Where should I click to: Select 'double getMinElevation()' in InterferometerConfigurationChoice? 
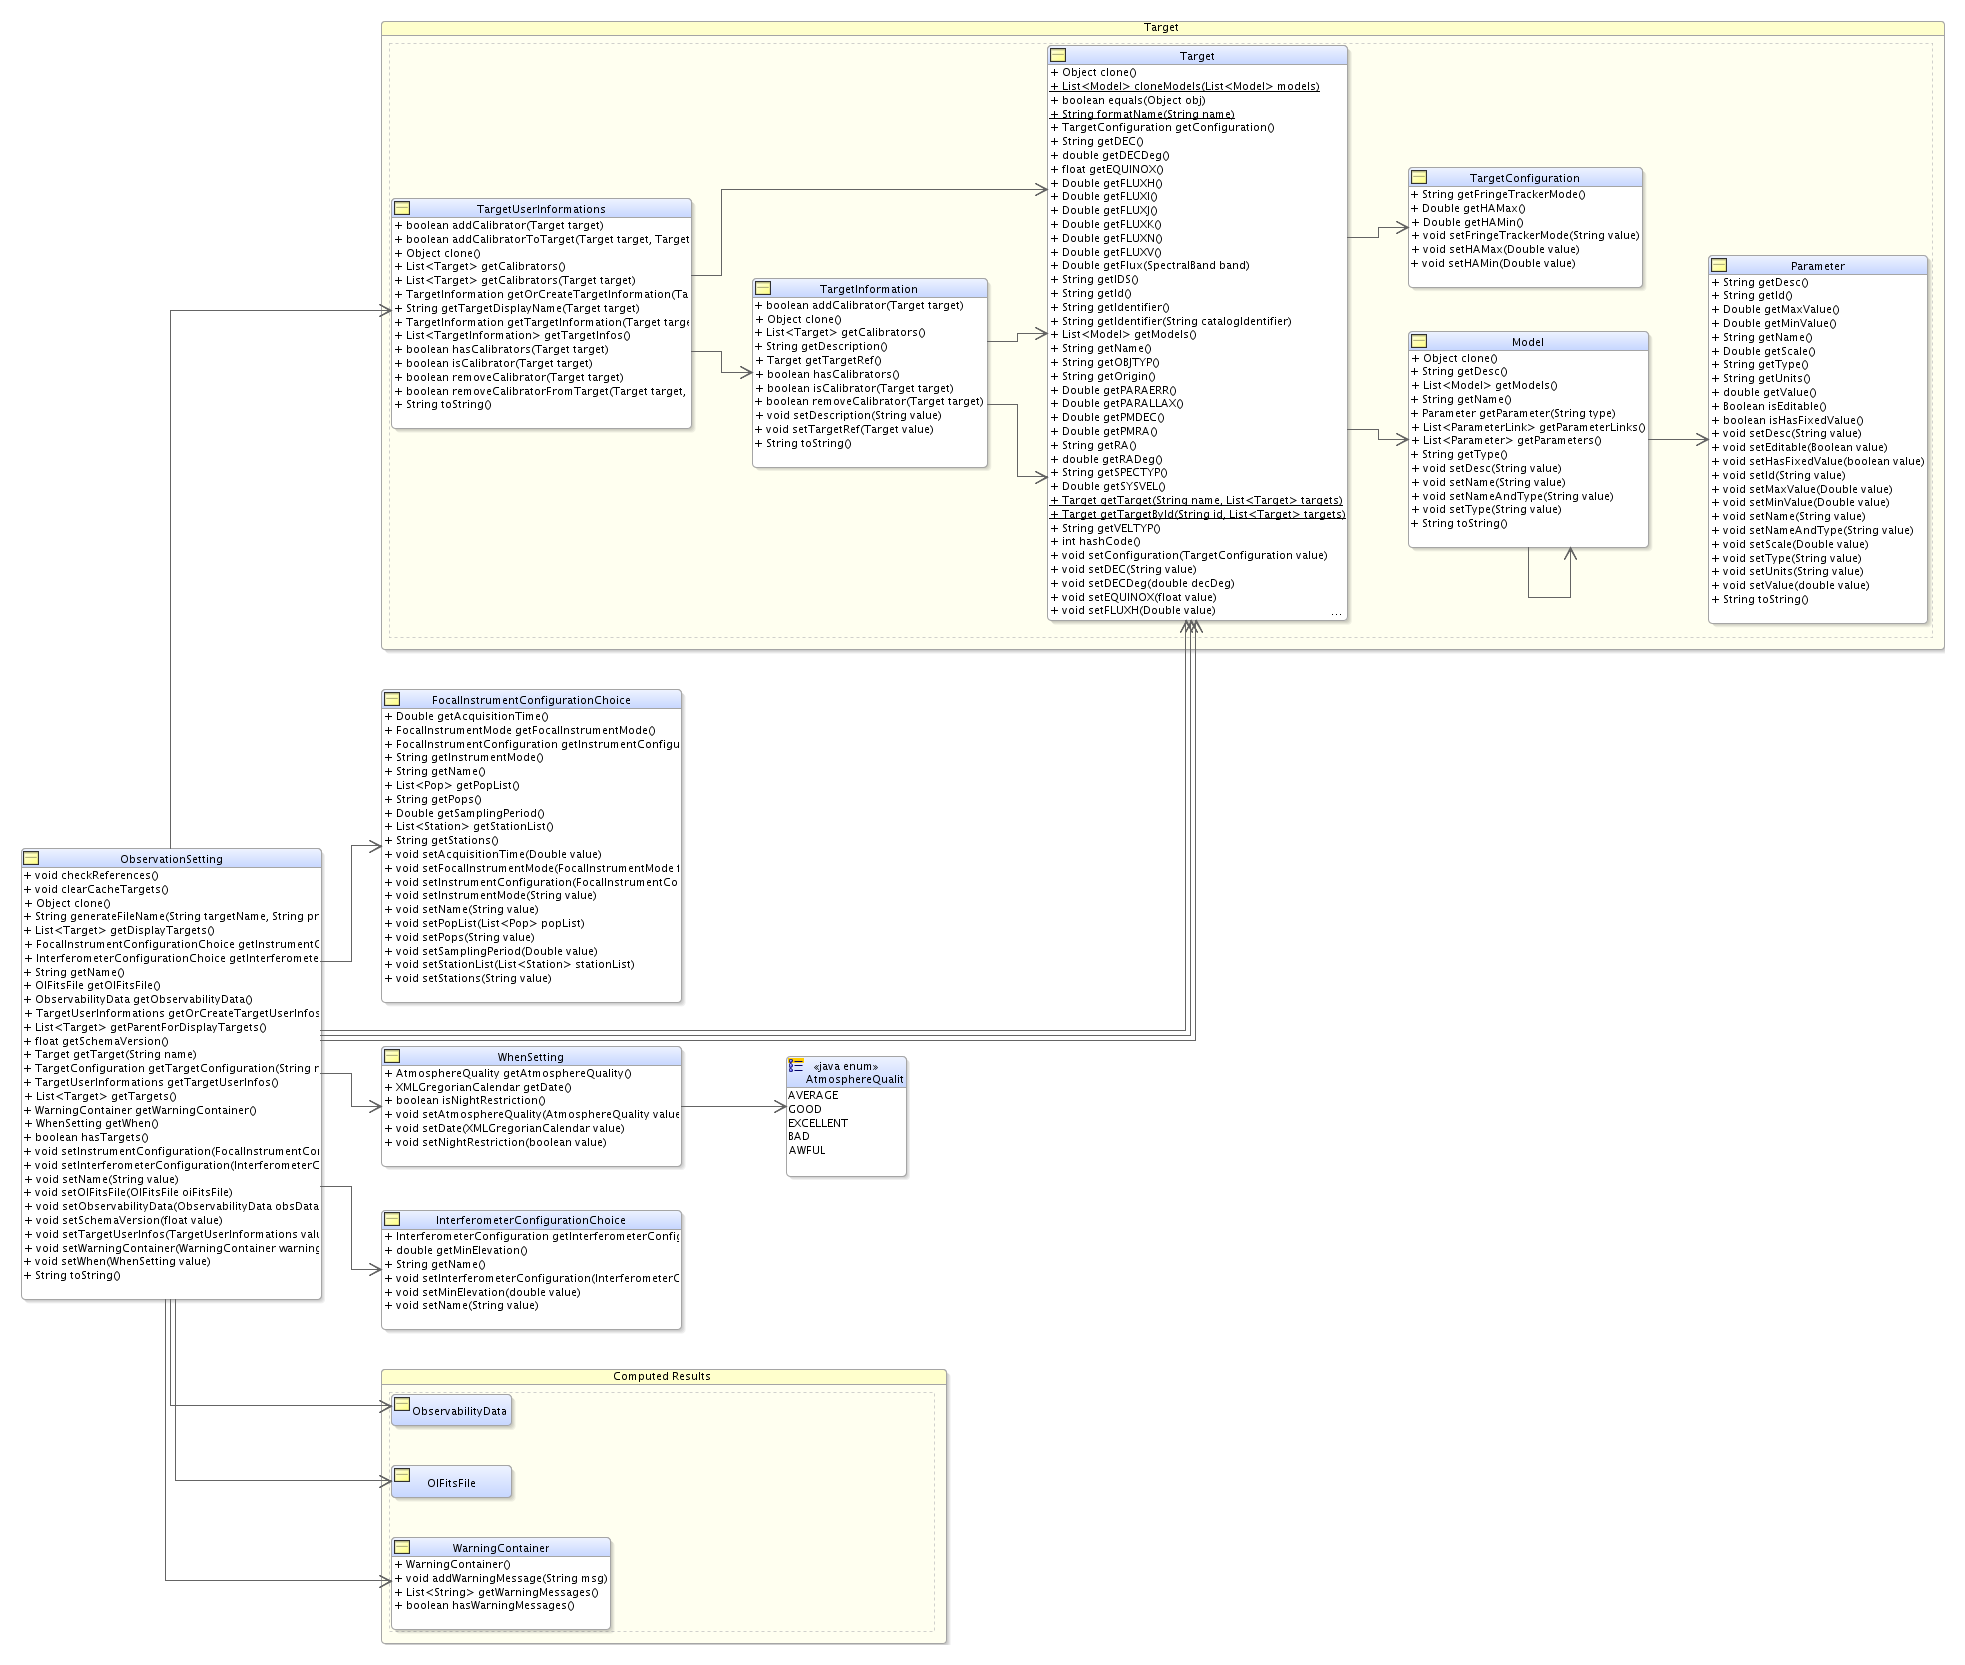point(456,1250)
